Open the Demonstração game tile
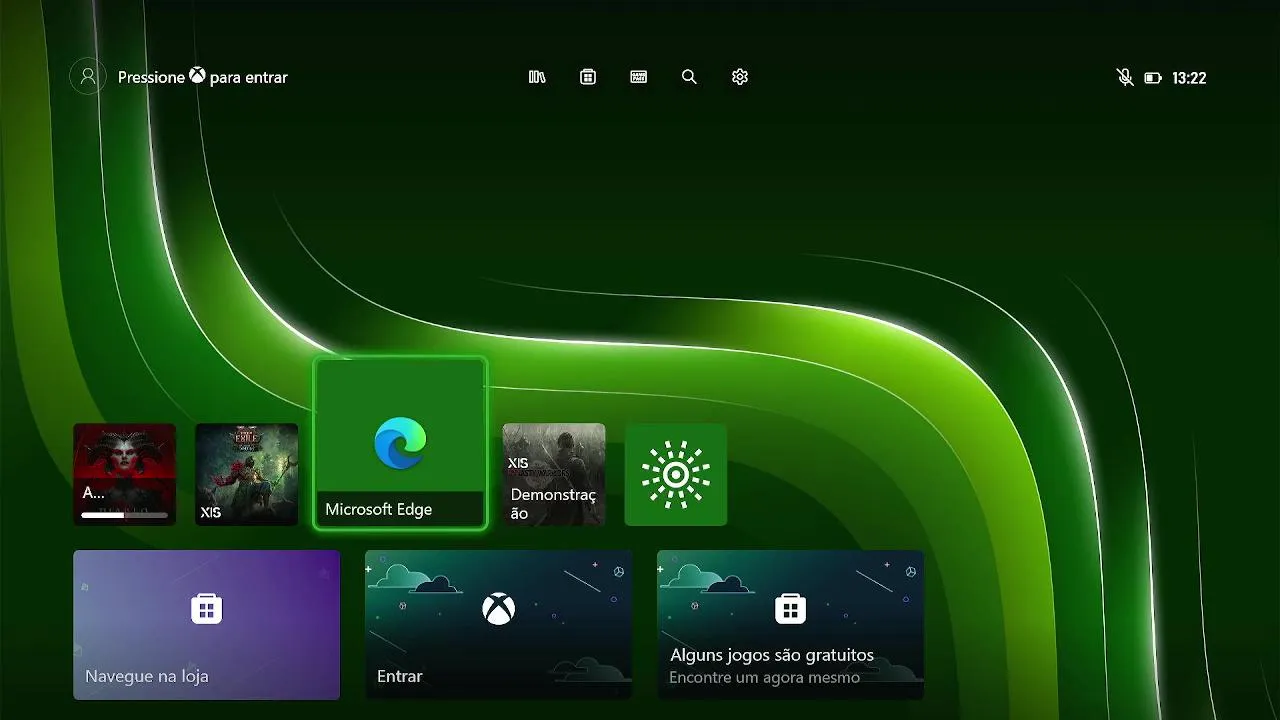 pyautogui.click(x=554, y=474)
